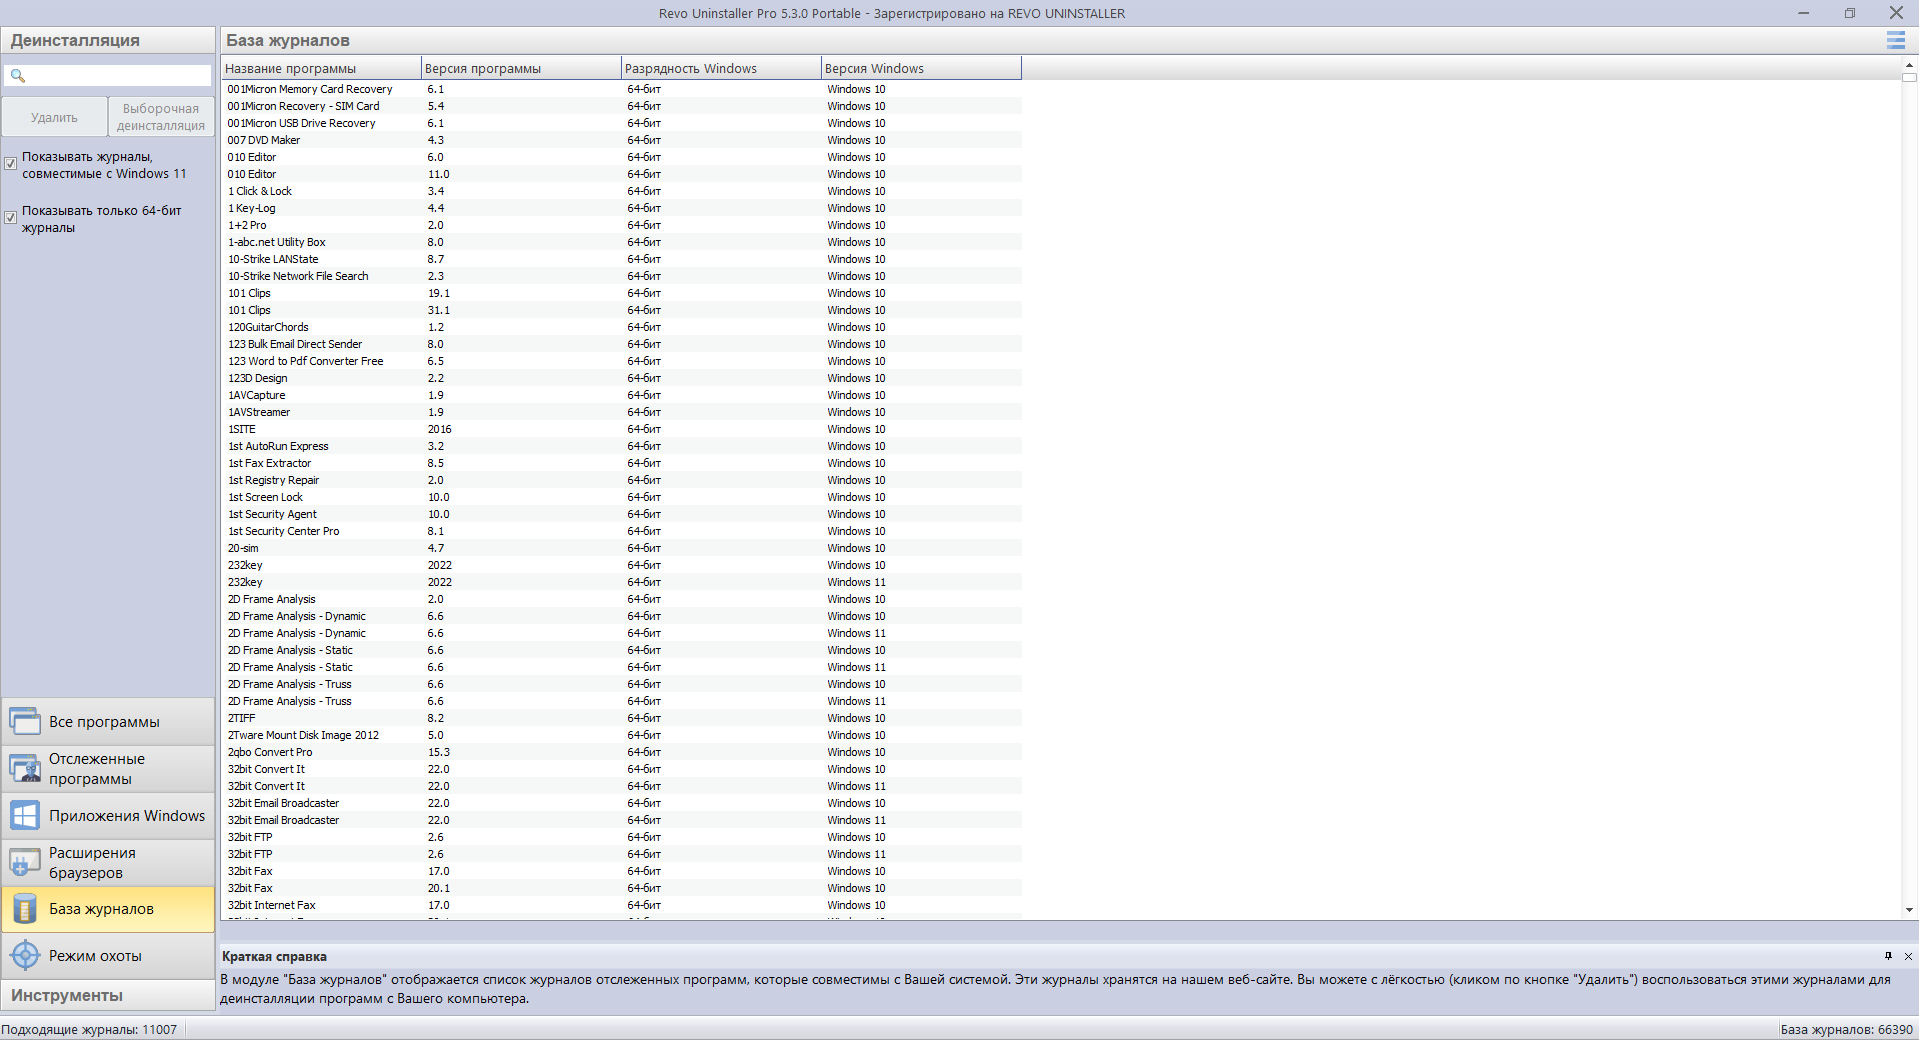Select row 1SITE

tap(621, 429)
